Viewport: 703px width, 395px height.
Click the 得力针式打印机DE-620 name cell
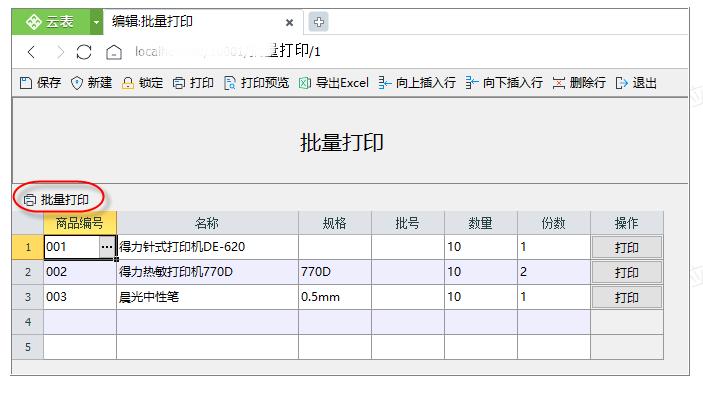[x=208, y=247]
